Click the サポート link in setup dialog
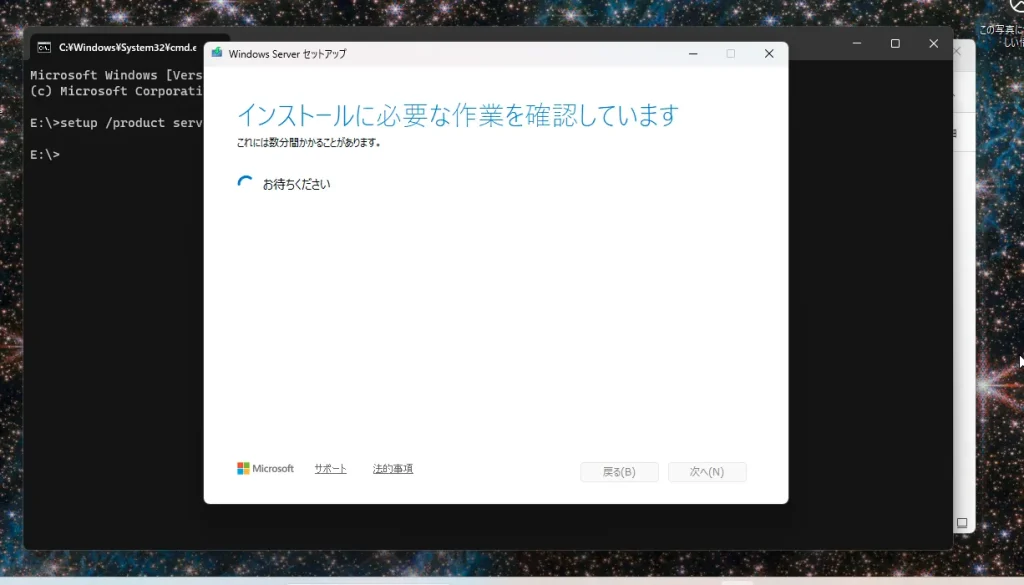 (x=330, y=469)
